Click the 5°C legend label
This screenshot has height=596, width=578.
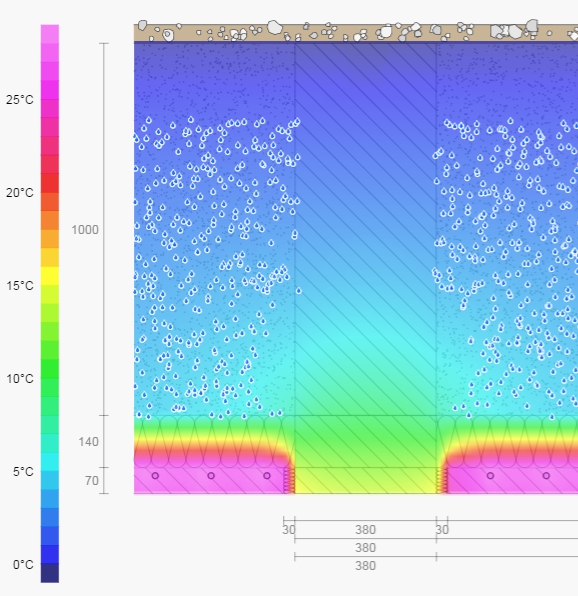point(23,472)
